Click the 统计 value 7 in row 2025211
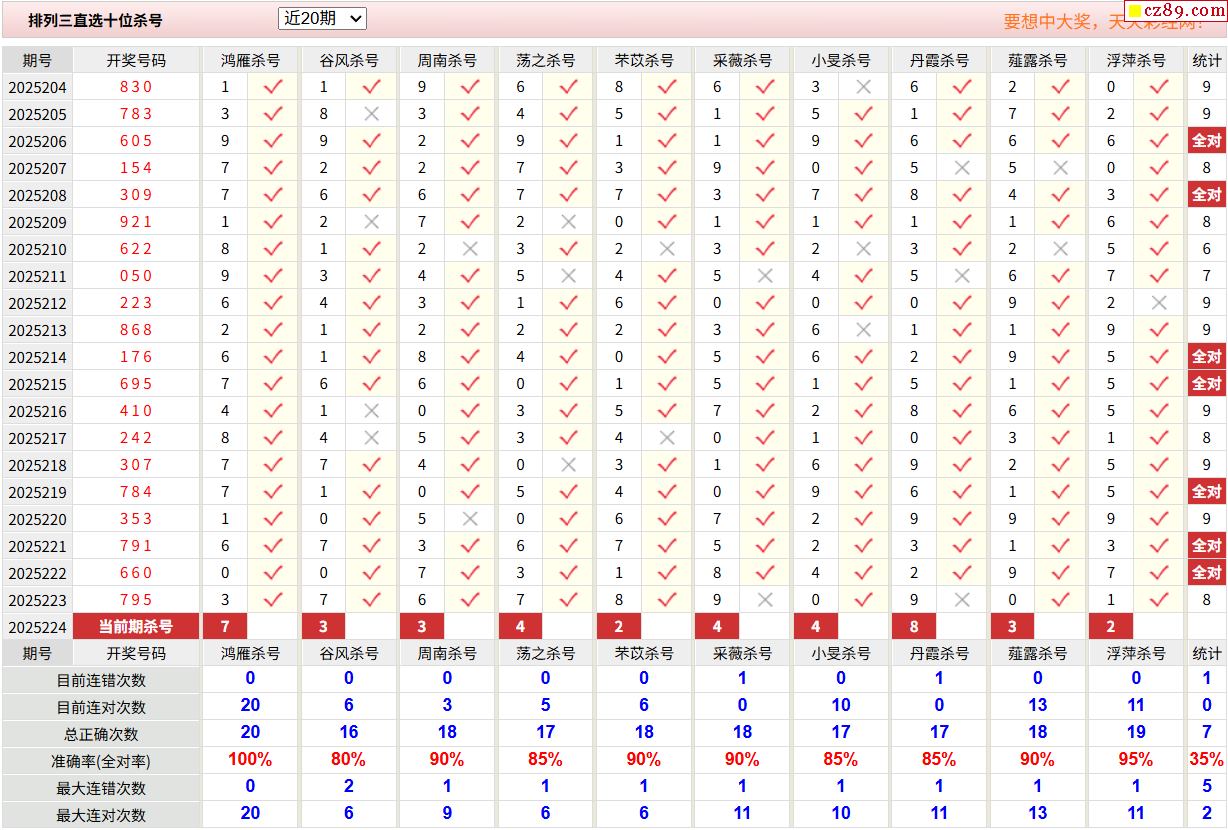Image resolution: width=1228 pixels, height=830 pixels. tap(1207, 276)
